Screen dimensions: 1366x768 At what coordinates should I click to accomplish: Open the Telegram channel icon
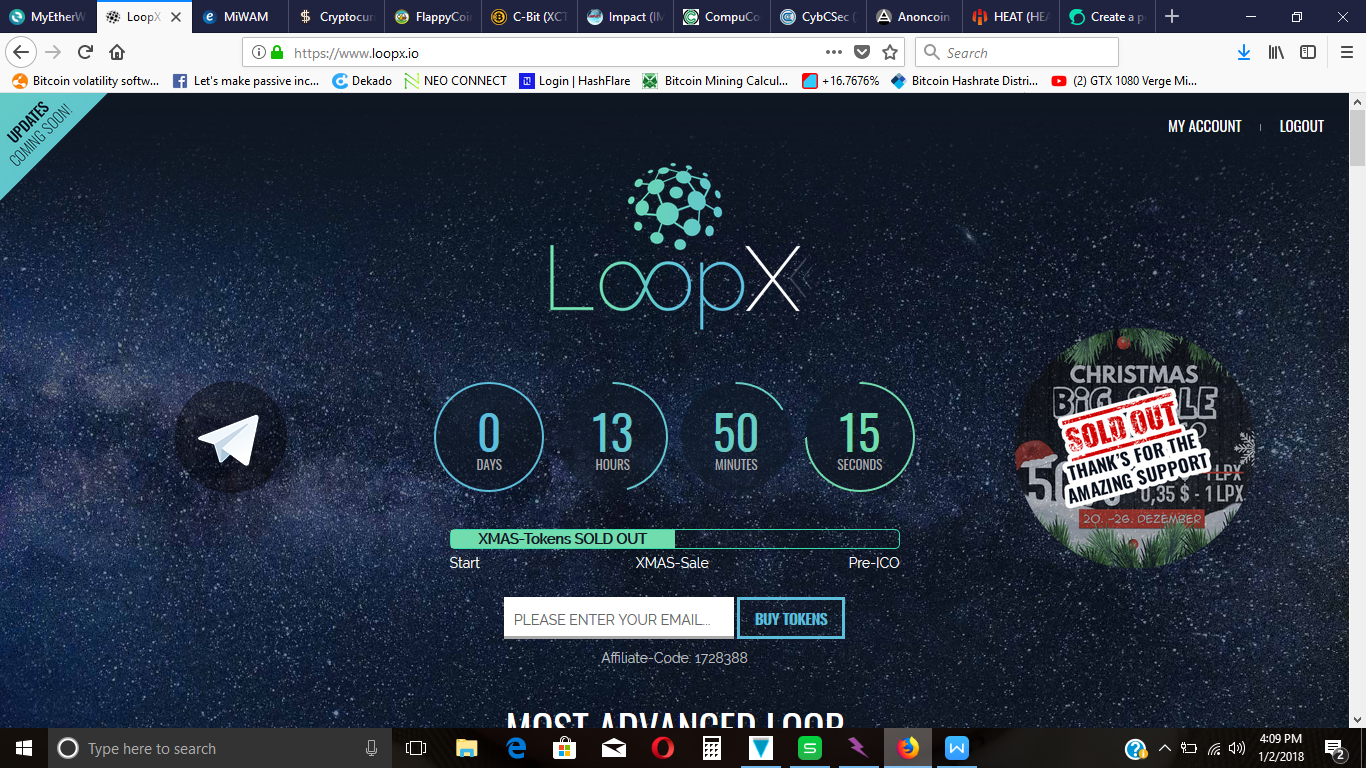230,438
